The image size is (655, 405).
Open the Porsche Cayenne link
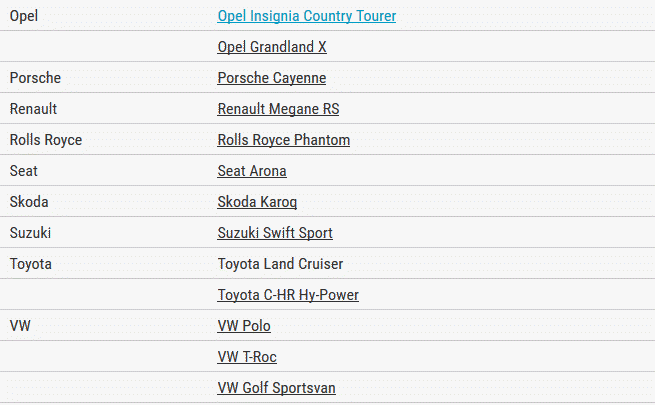tap(271, 78)
